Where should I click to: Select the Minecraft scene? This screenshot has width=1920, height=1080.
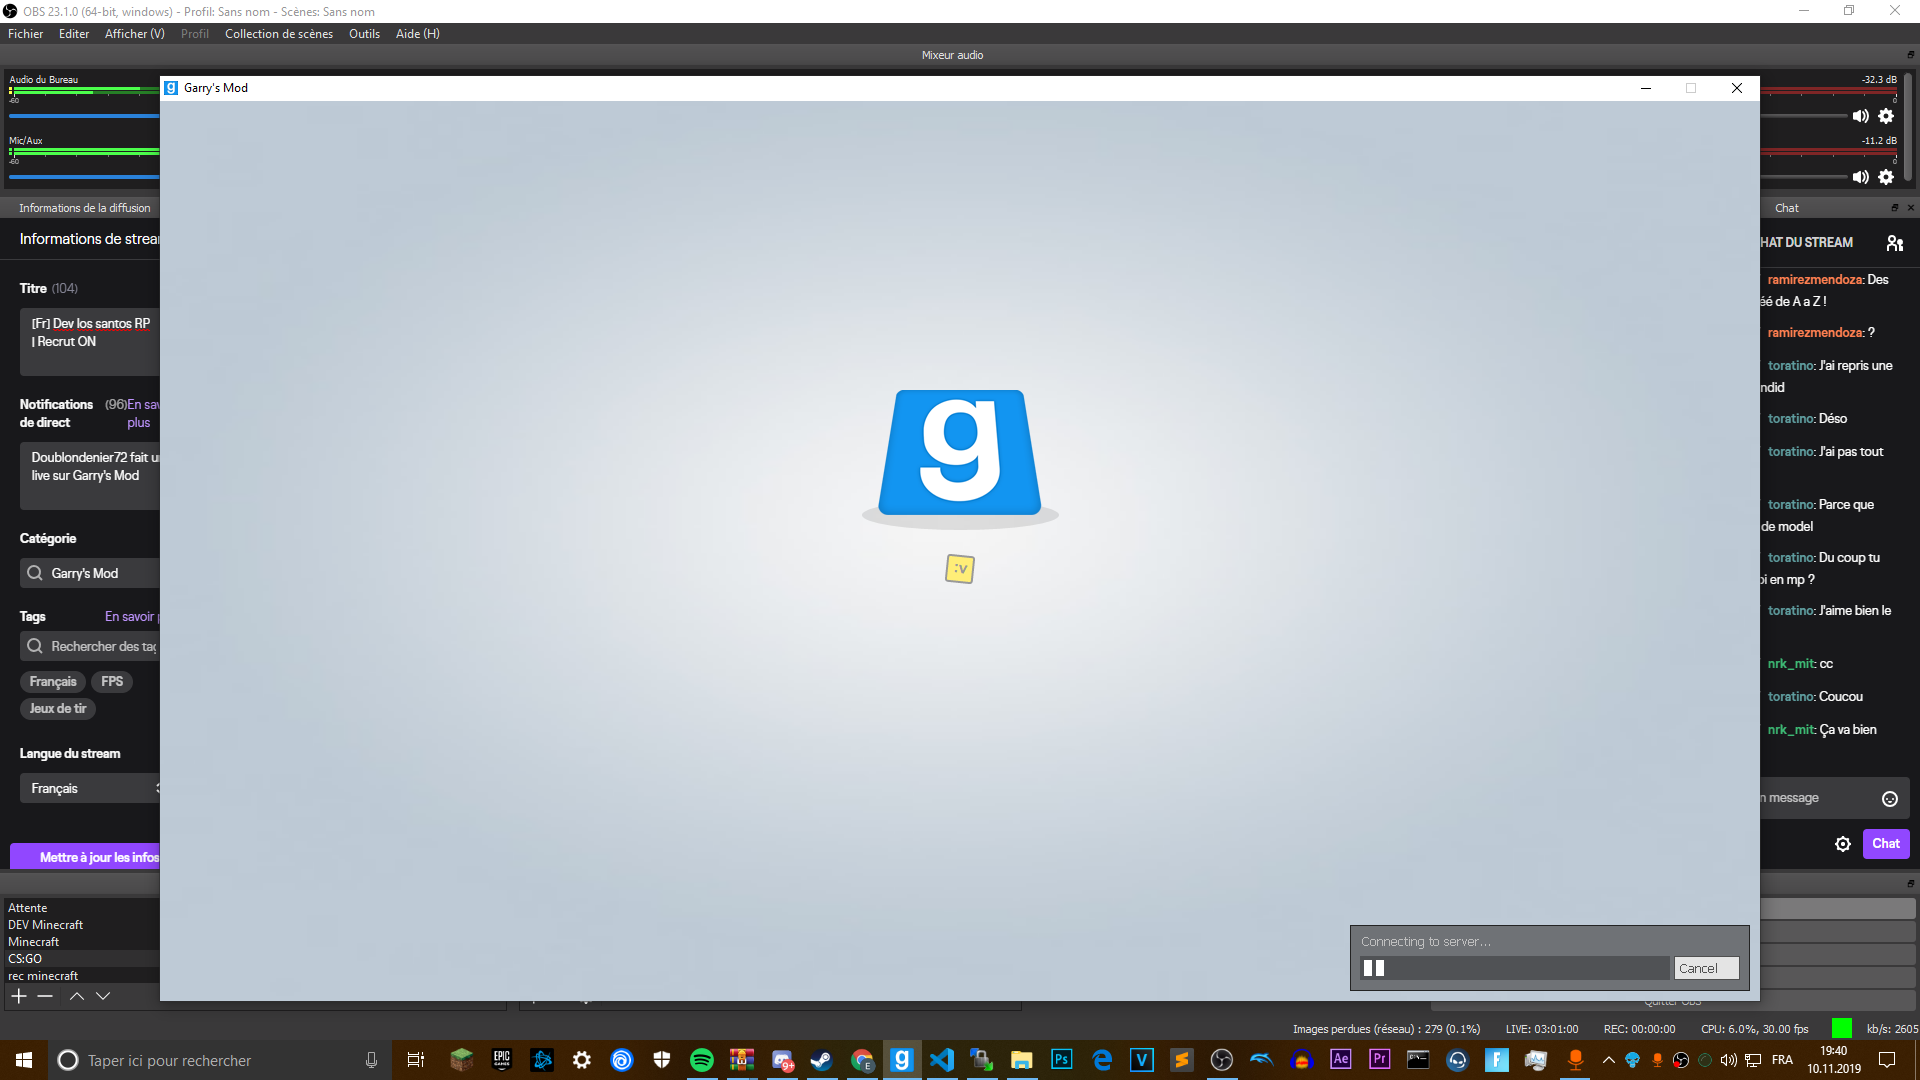(x=33, y=942)
